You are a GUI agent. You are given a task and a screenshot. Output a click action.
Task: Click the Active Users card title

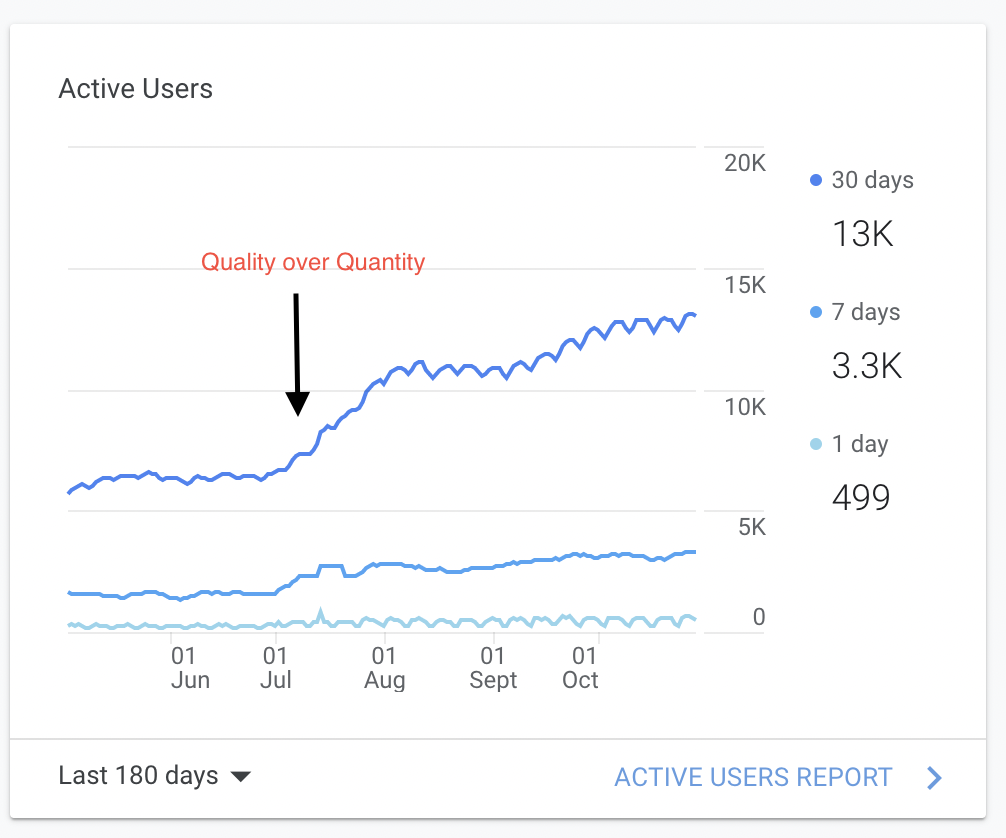pyautogui.click(x=136, y=89)
